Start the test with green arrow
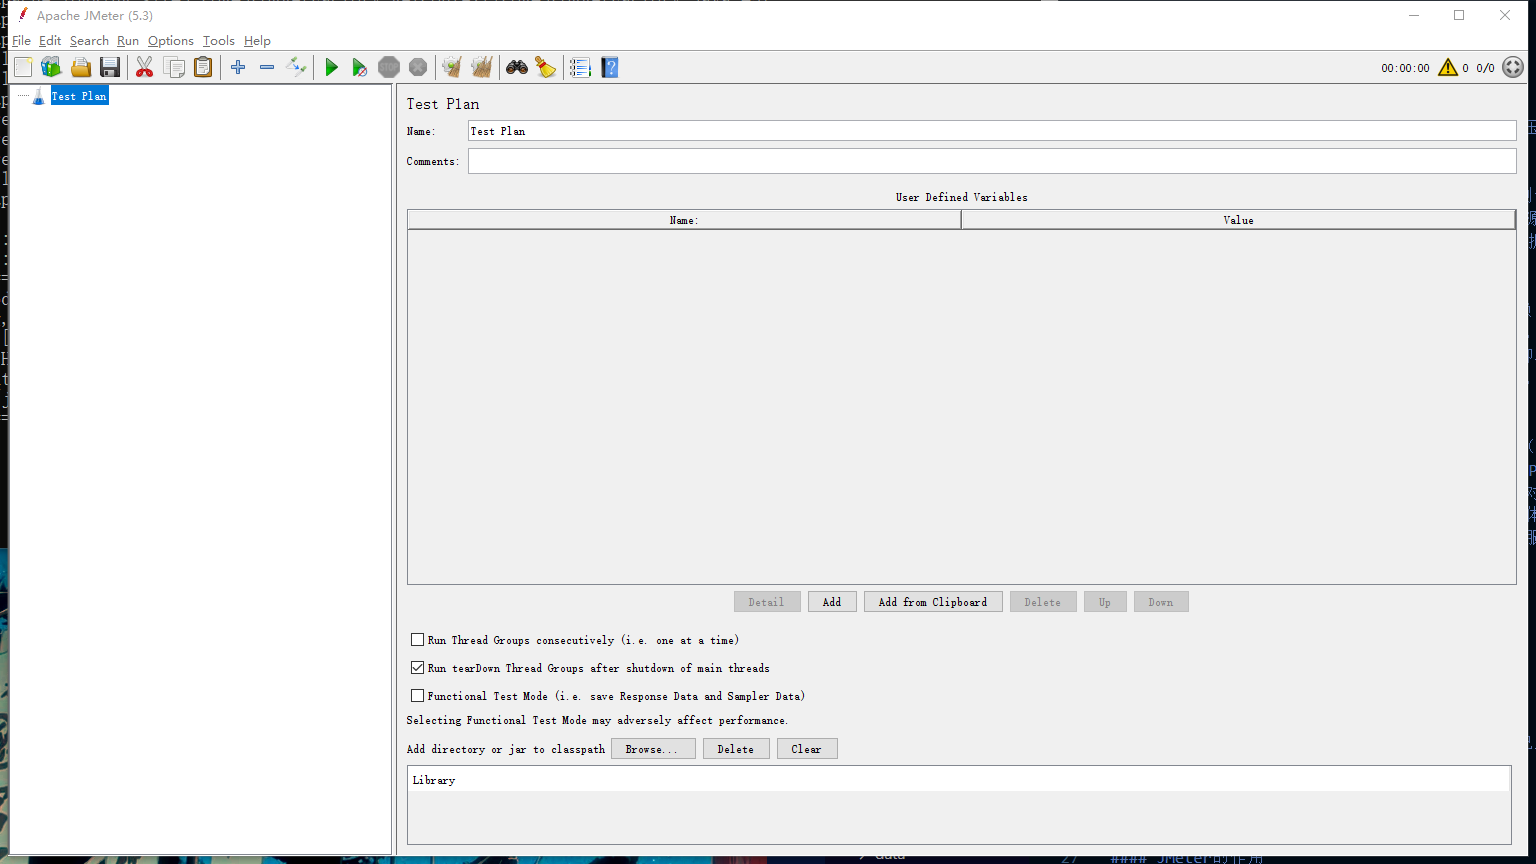The width and height of the screenshot is (1536, 864). coord(331,67)
